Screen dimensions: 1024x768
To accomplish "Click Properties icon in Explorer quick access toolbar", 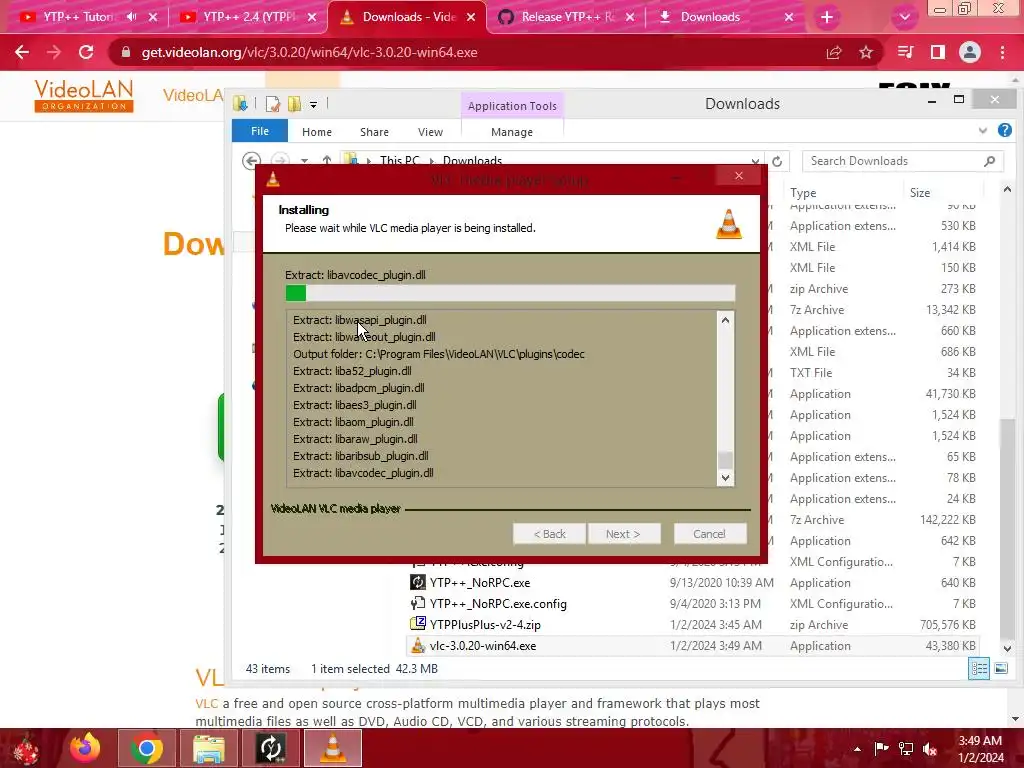I will 273,104.
